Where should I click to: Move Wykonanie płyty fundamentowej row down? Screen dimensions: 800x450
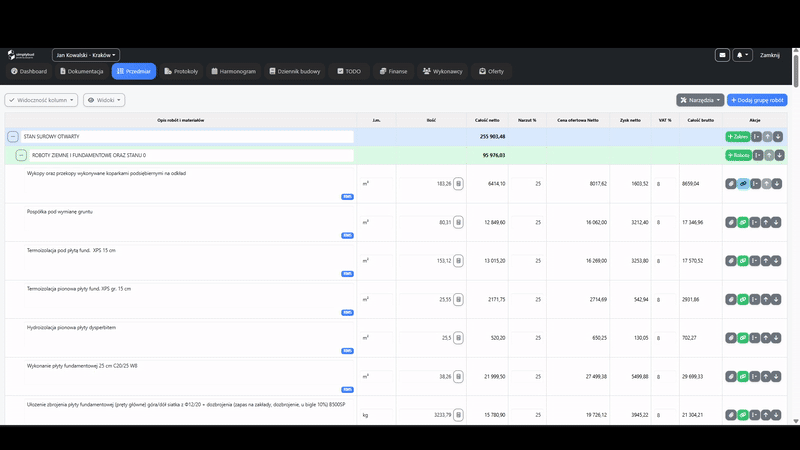coord(776,377)
